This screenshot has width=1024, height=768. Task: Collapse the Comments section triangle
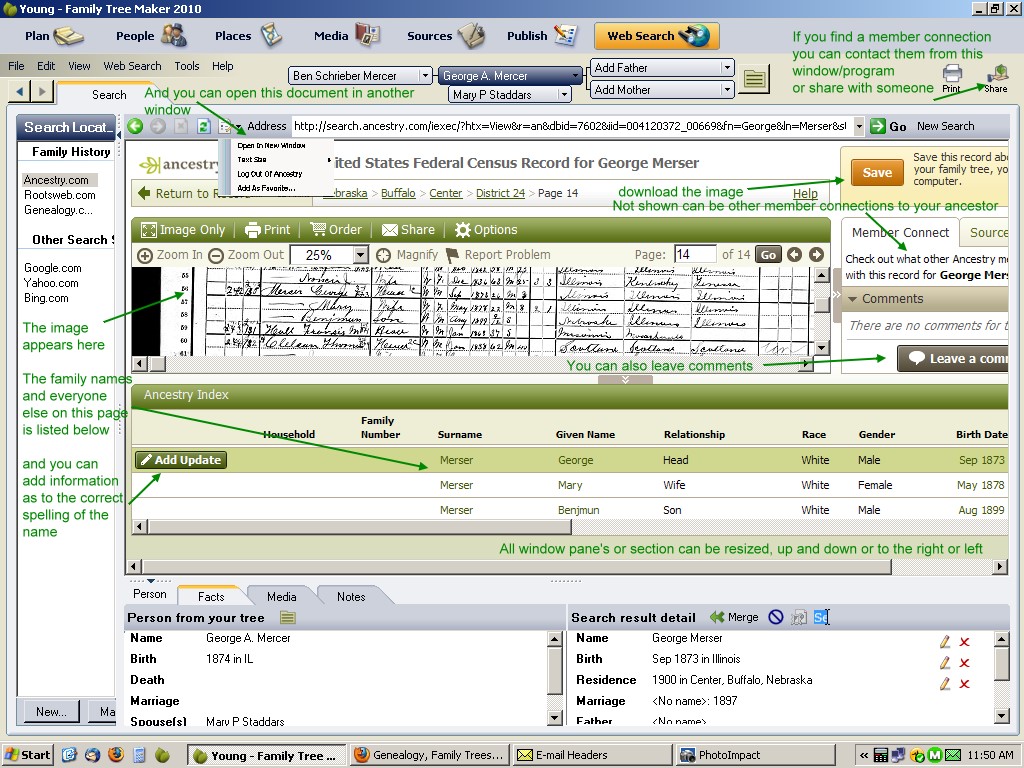pyautogui.click(x=852, y=299)
